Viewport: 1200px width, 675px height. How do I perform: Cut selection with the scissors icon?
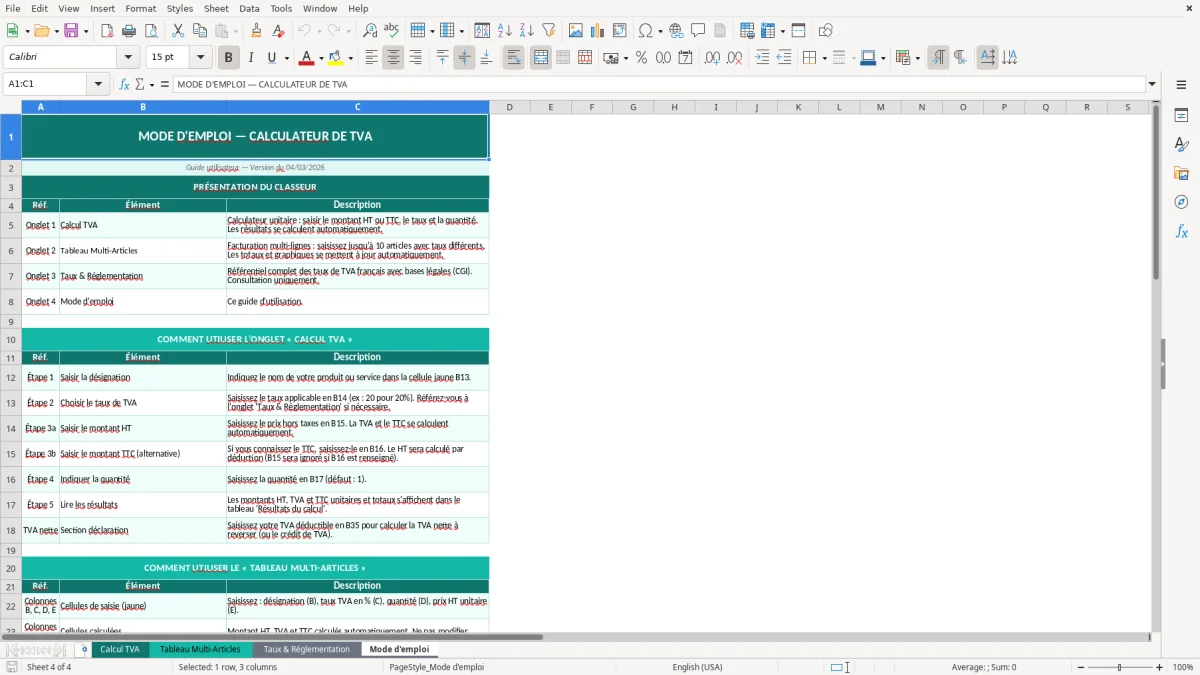click(x=177, y=31)
